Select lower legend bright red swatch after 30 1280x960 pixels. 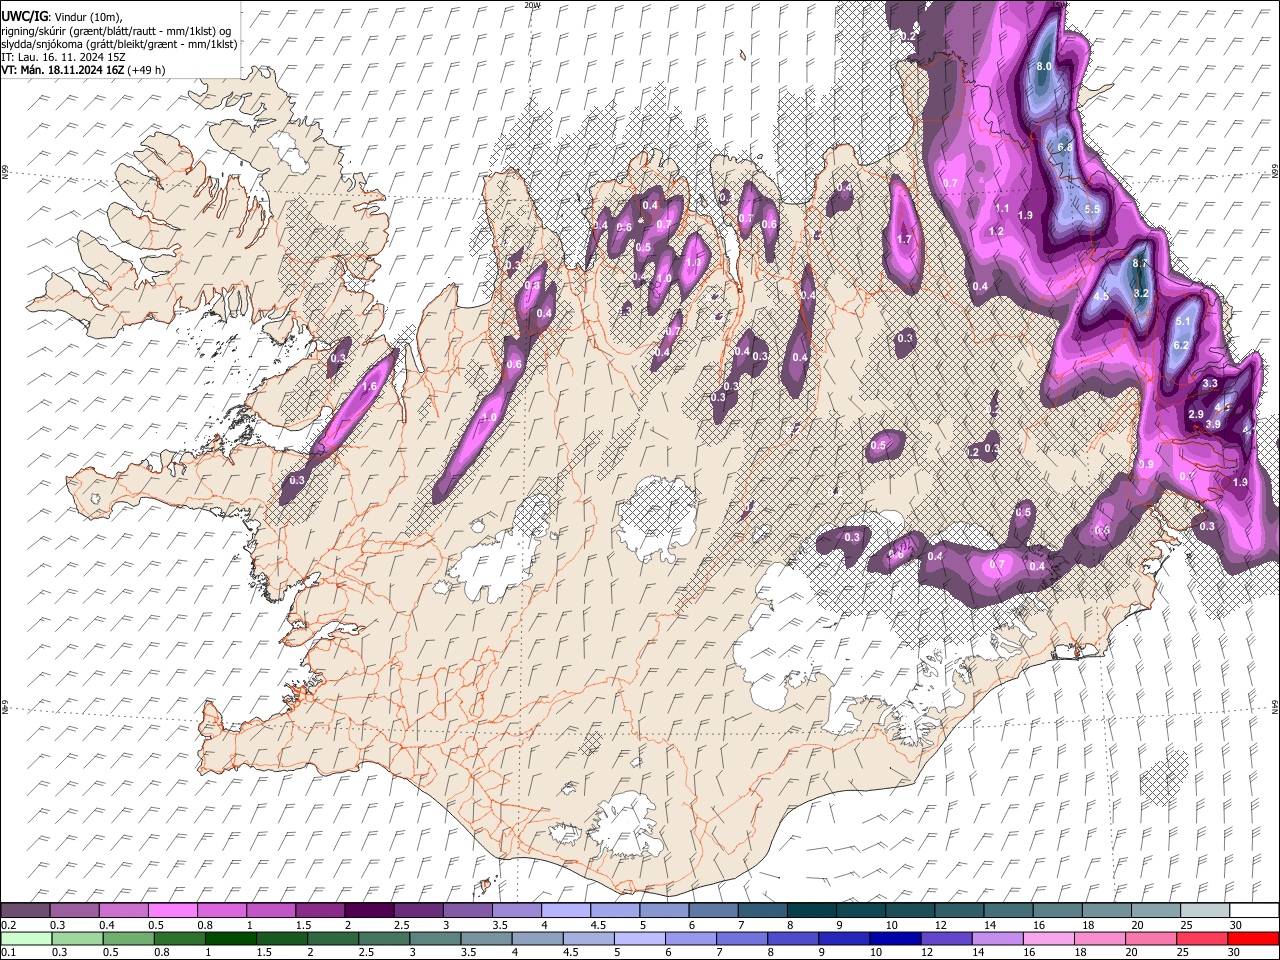pos(1253,938)
